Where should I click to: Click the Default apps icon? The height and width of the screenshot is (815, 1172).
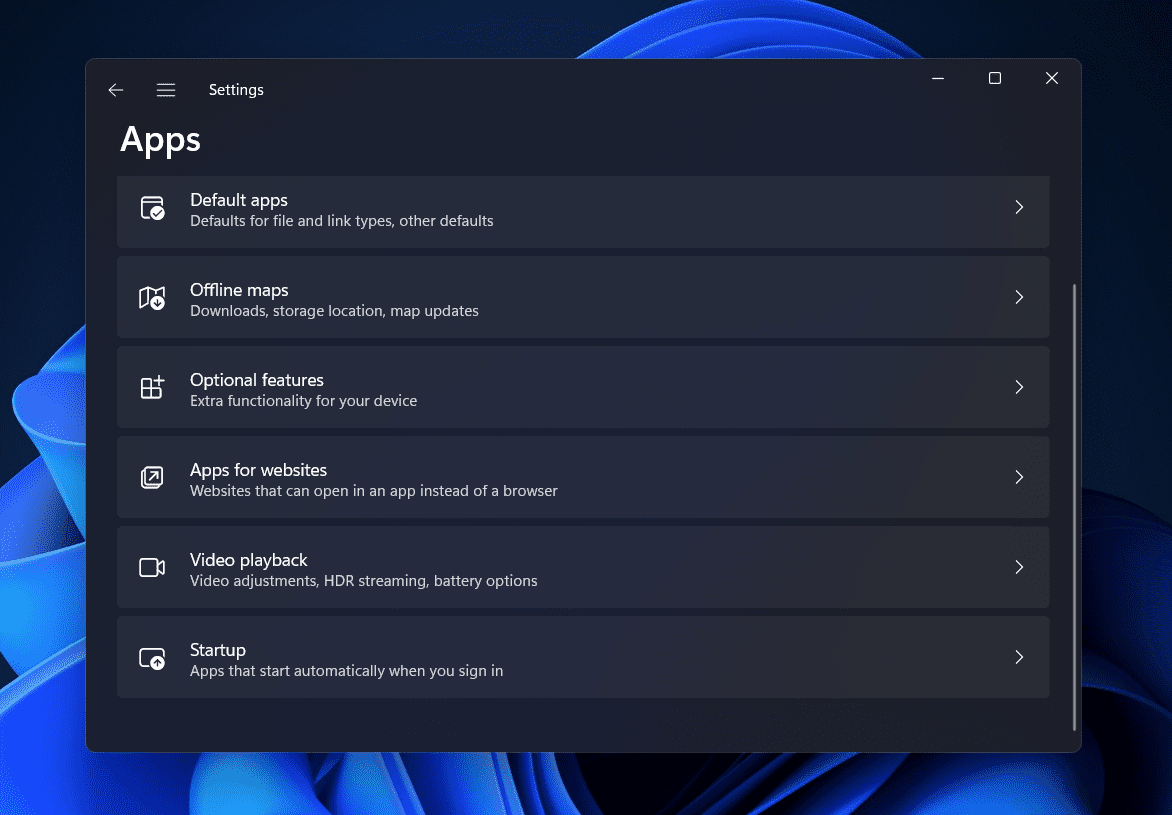click(152, 208)
